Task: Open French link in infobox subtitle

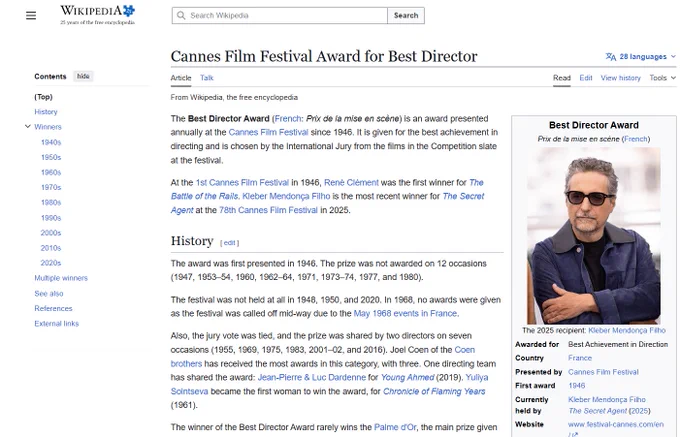Action: tap(636, 139)
